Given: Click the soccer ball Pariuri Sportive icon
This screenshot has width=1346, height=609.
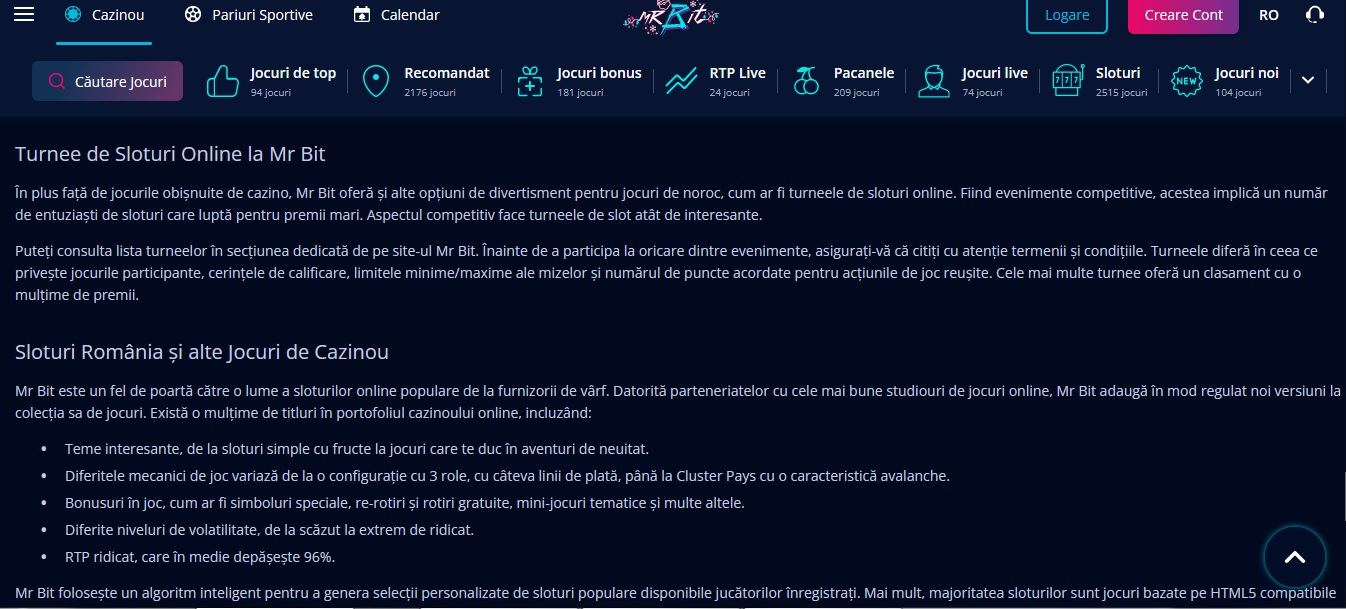Looking at the screenshot, I should click(x=193, y=15).
